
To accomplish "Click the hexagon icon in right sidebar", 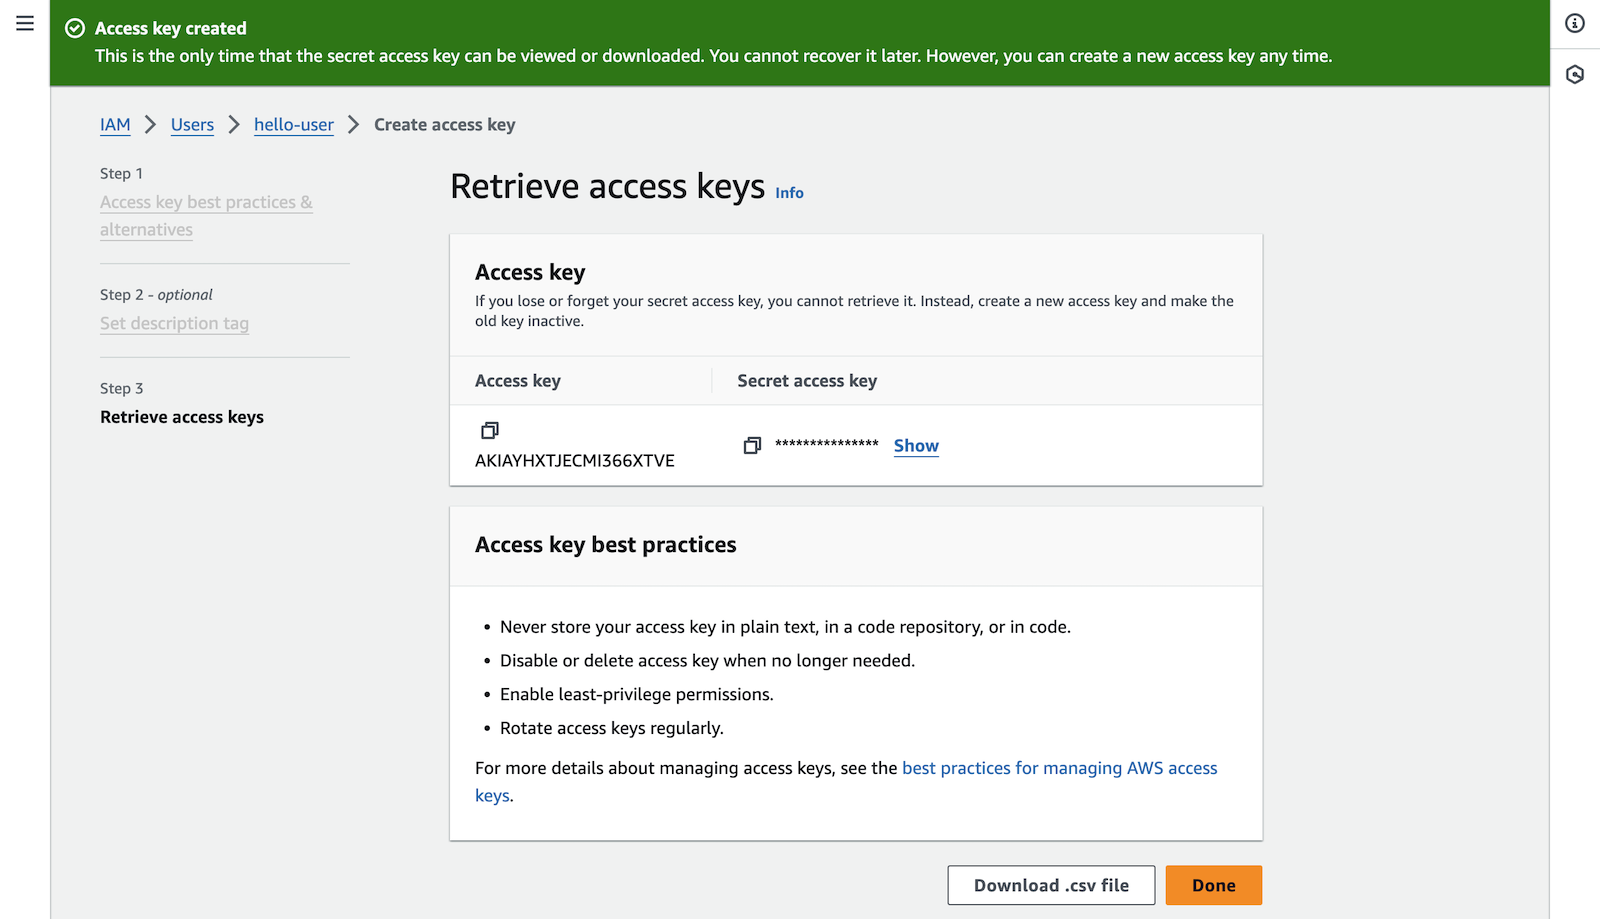I will point(1575,74).
